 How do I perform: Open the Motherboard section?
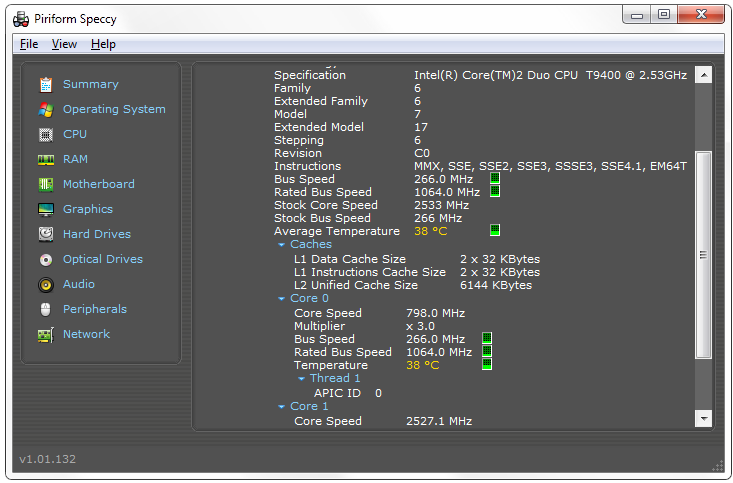pyautogui.click(x=99, y=184)
